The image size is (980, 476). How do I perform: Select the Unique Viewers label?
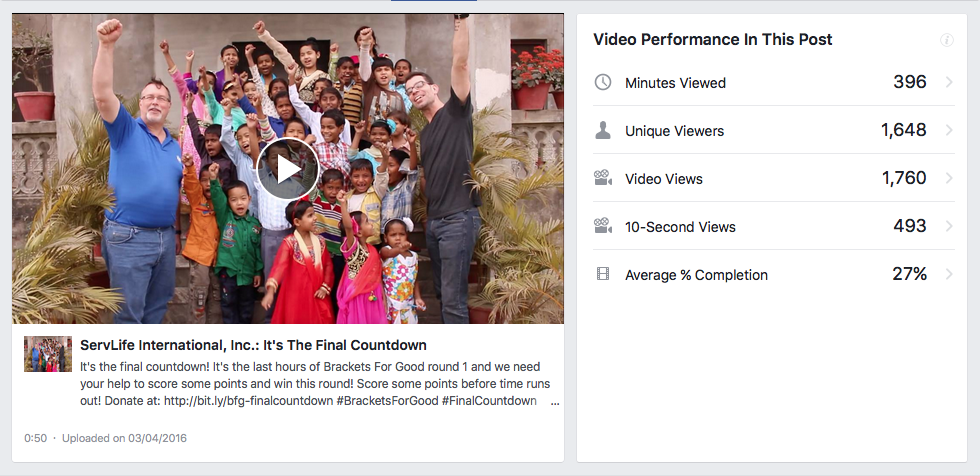pos(674,131)
